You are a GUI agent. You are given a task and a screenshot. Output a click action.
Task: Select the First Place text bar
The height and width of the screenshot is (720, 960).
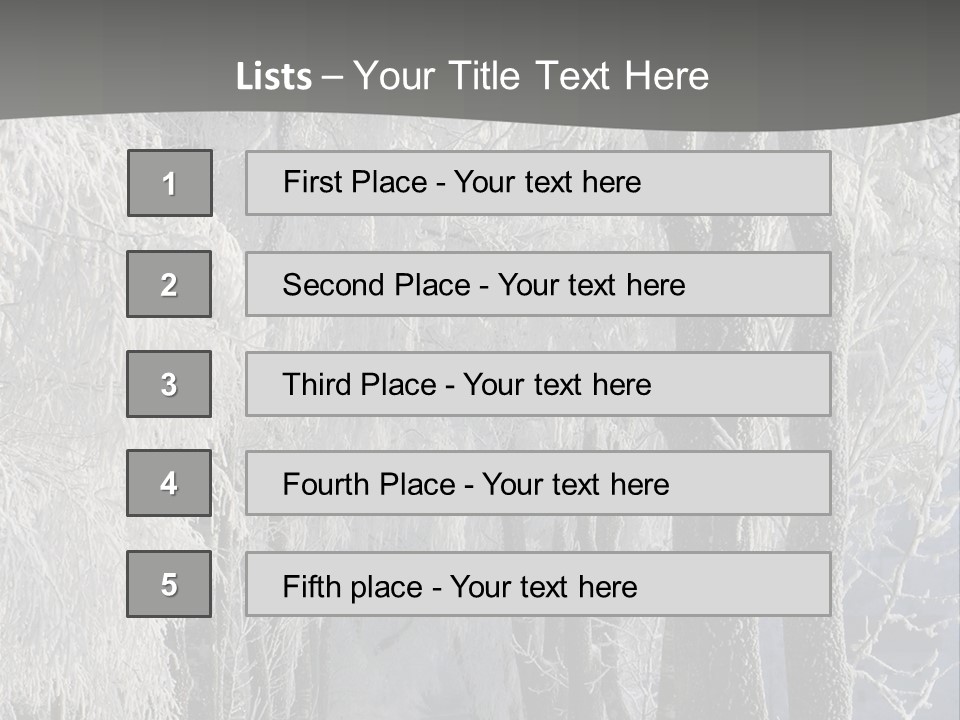point(538,183)
